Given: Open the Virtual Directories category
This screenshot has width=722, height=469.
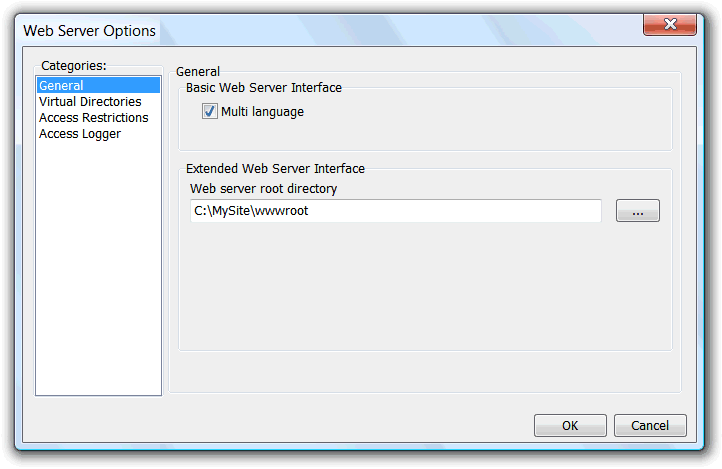Looking at the screenshot, I should (90, 102).
